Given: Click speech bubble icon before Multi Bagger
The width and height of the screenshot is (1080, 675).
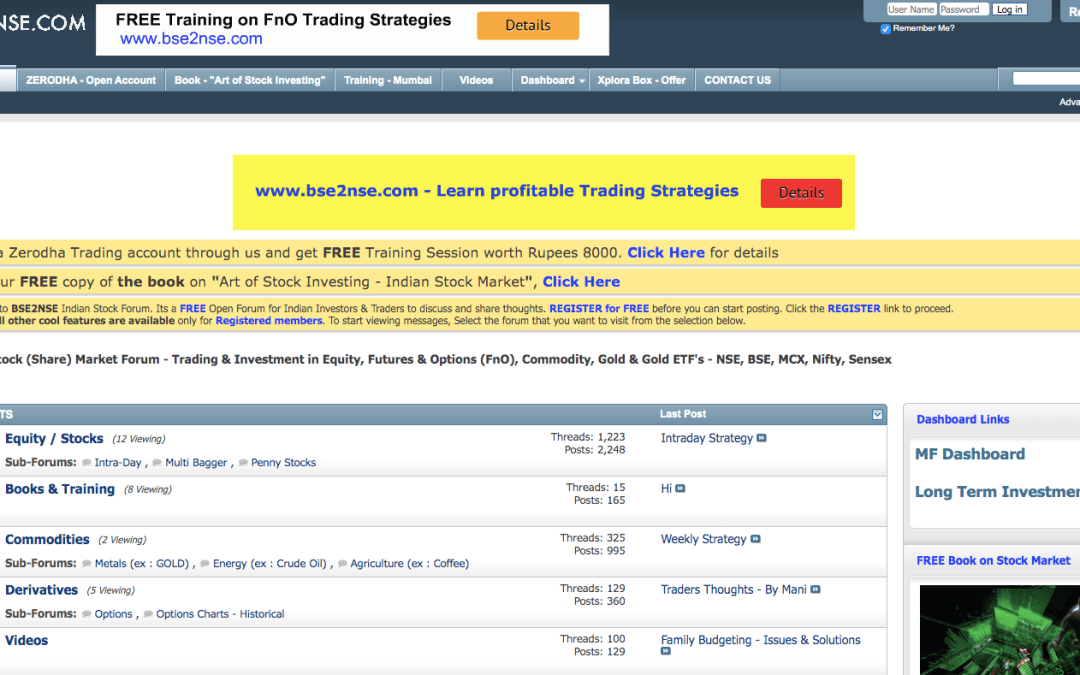Looking at the screenshot, I should point(157,463).
